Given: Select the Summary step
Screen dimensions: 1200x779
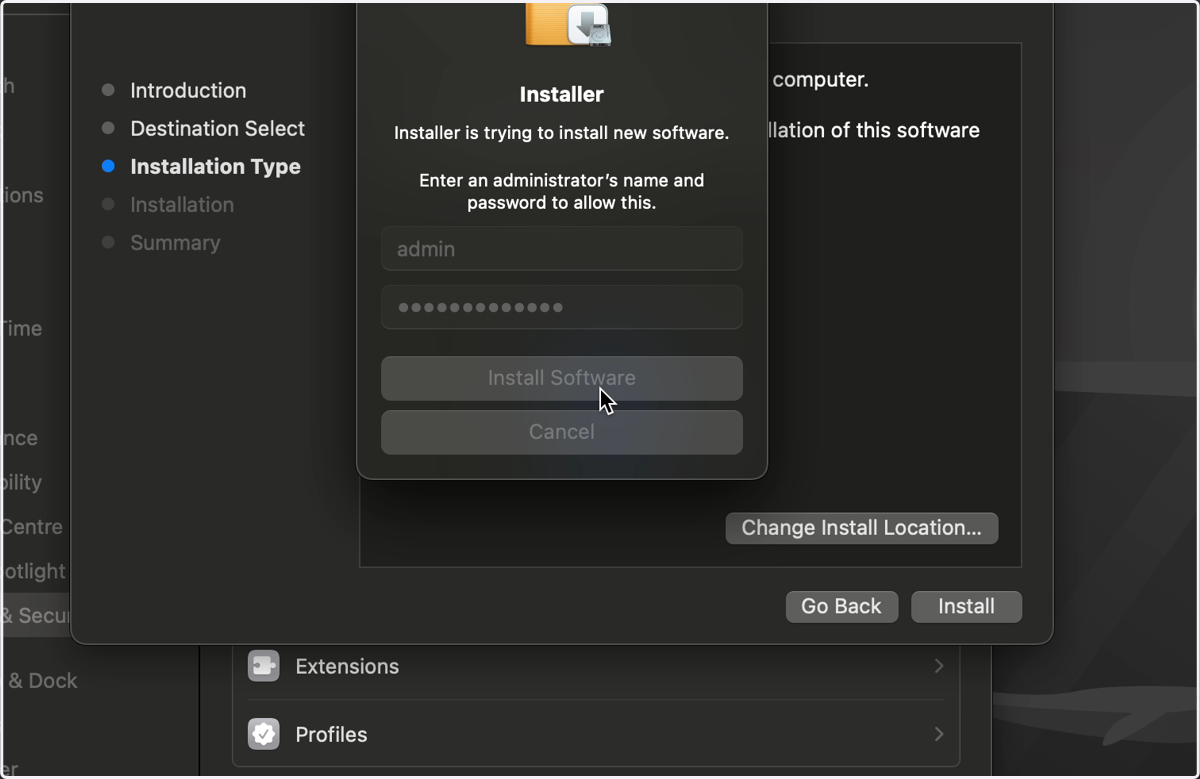Looking at the screenshot, I should (x=175, y=242).
